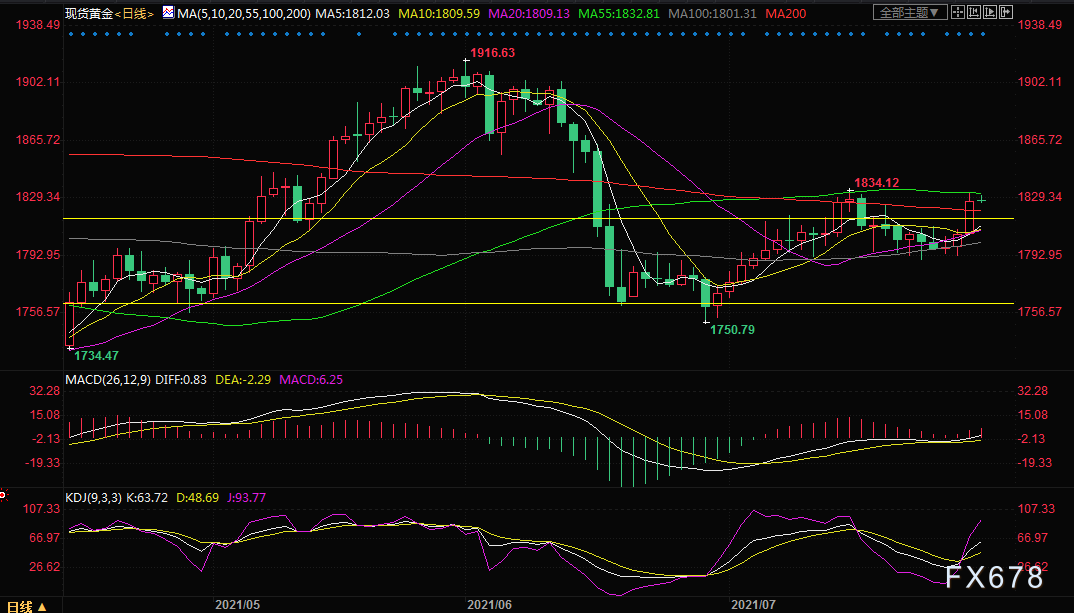Expand the triangle next to bottom 日线
The width and height of the screenshot is (1074, 613).
42,607
